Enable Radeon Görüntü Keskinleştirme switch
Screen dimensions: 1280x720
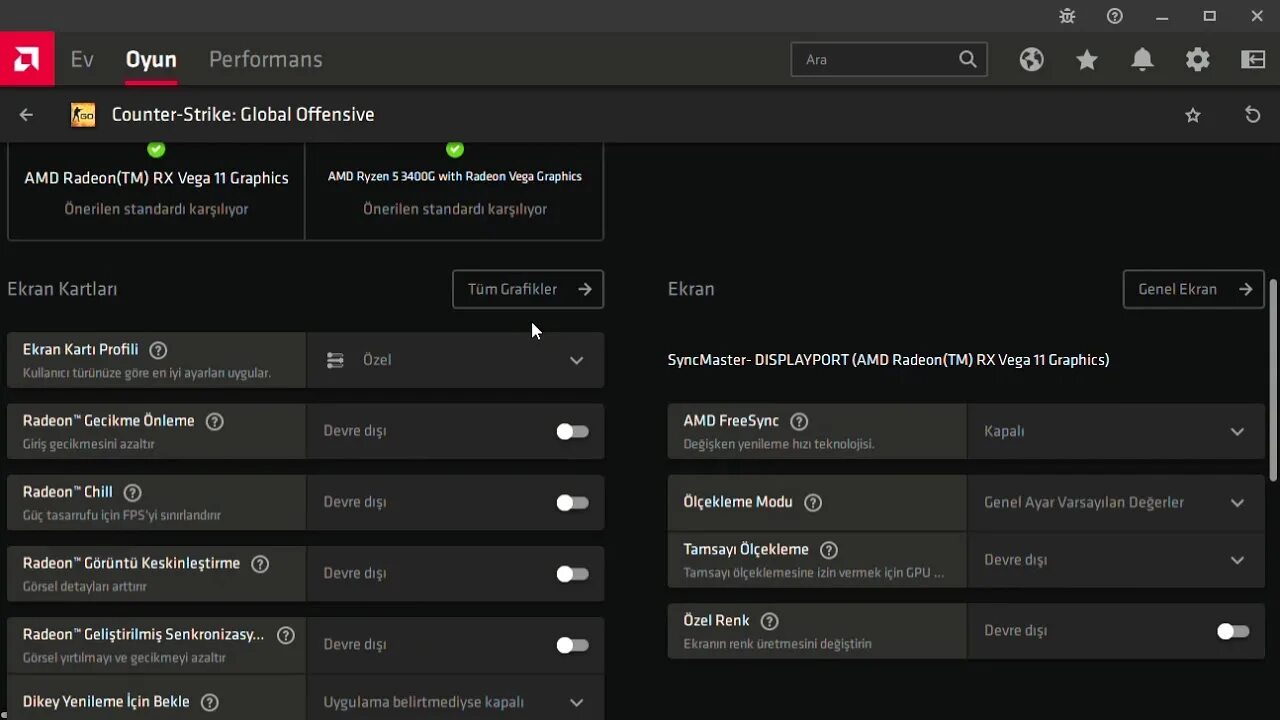(572, 574)
